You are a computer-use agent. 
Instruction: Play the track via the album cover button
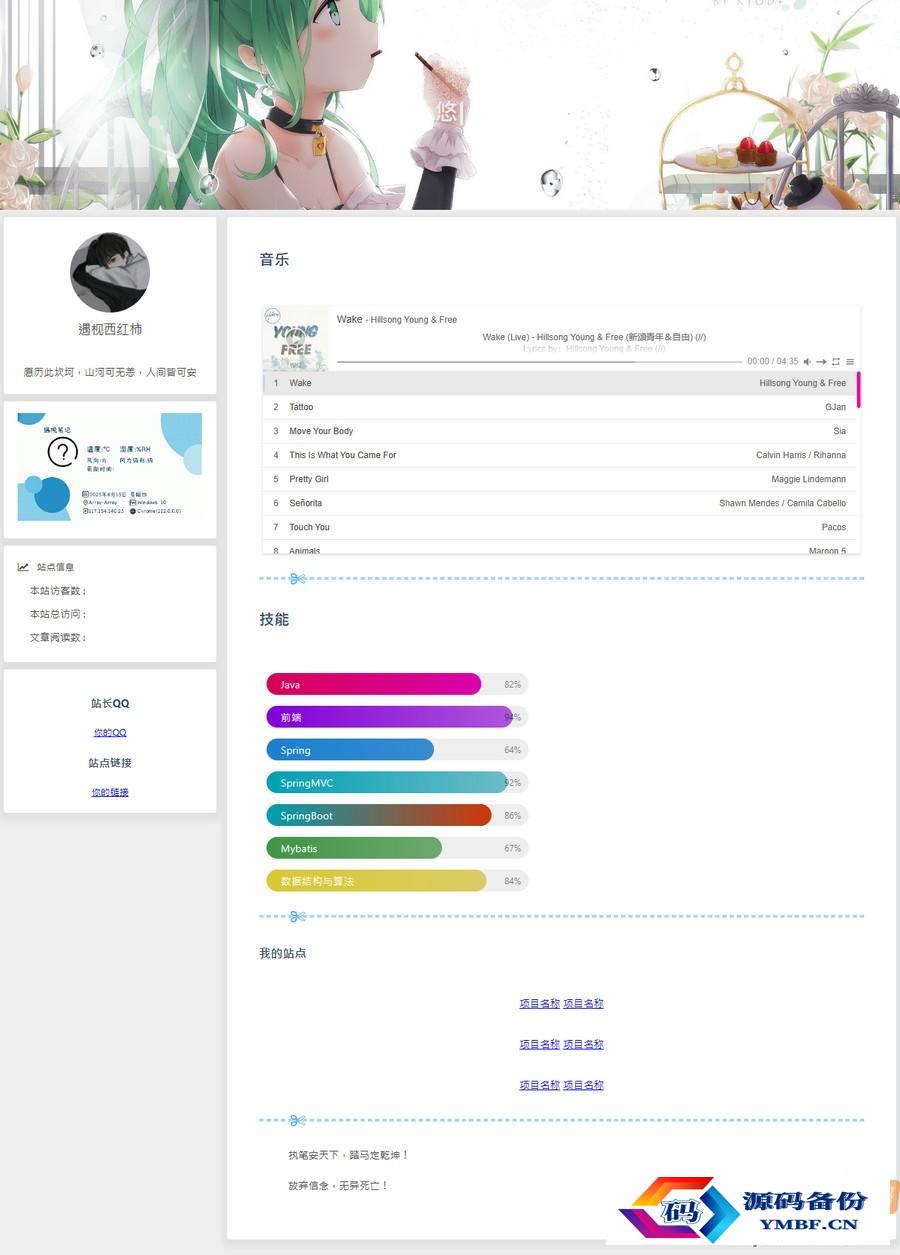point(295,338)
